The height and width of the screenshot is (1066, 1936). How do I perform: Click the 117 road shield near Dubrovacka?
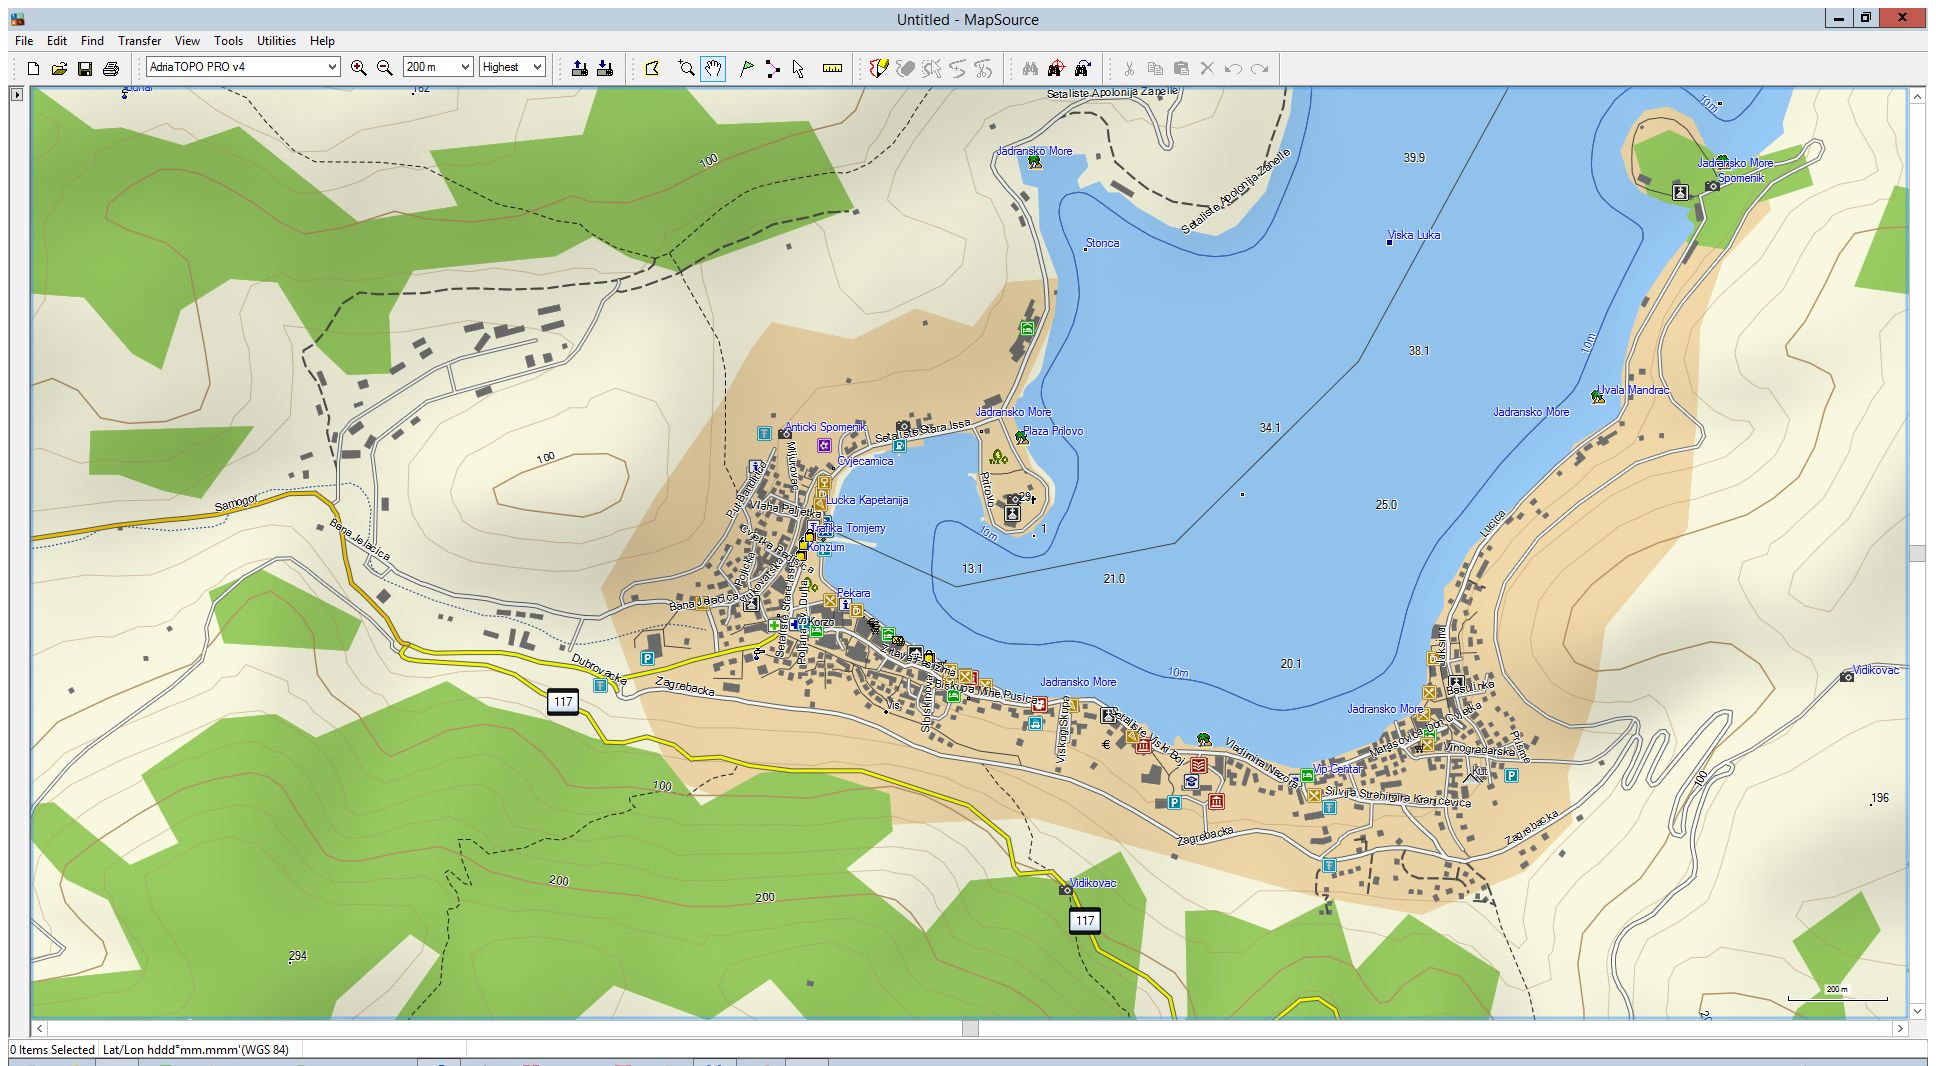[x=563, y=702]
